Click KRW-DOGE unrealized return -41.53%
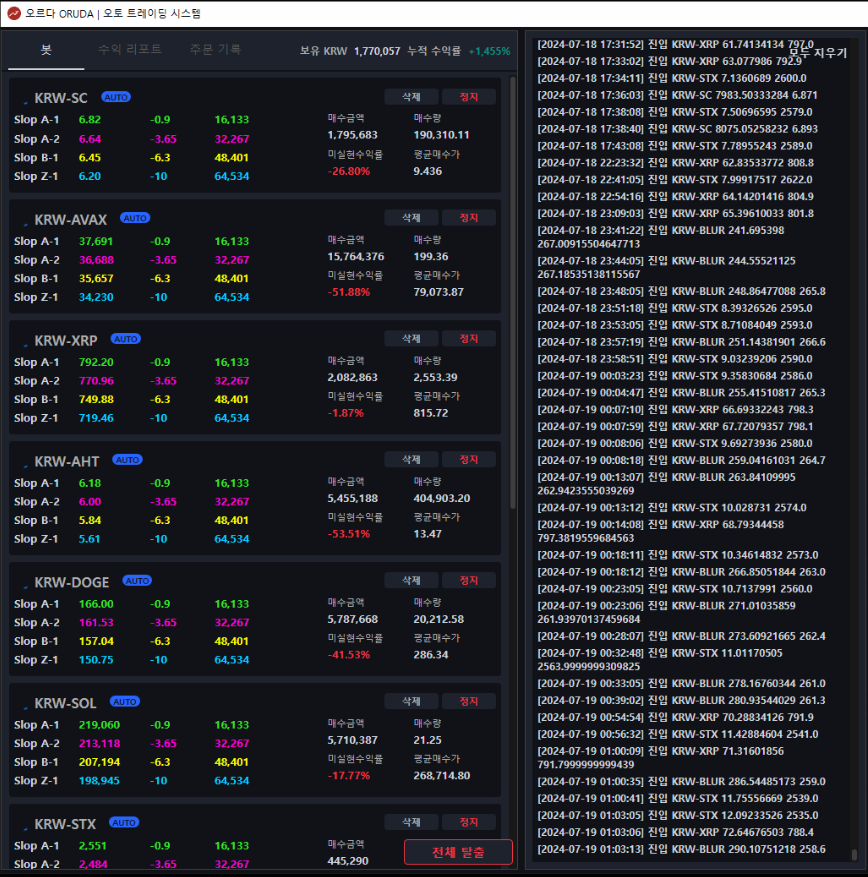Viewport: 868px width, 877px height. click(x=349, y=654)
